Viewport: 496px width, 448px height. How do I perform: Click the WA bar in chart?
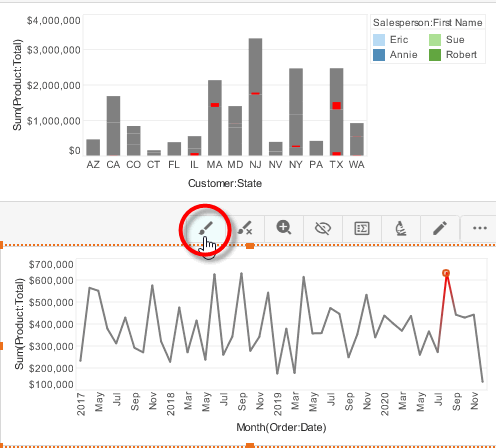click(x=357, y=139)
